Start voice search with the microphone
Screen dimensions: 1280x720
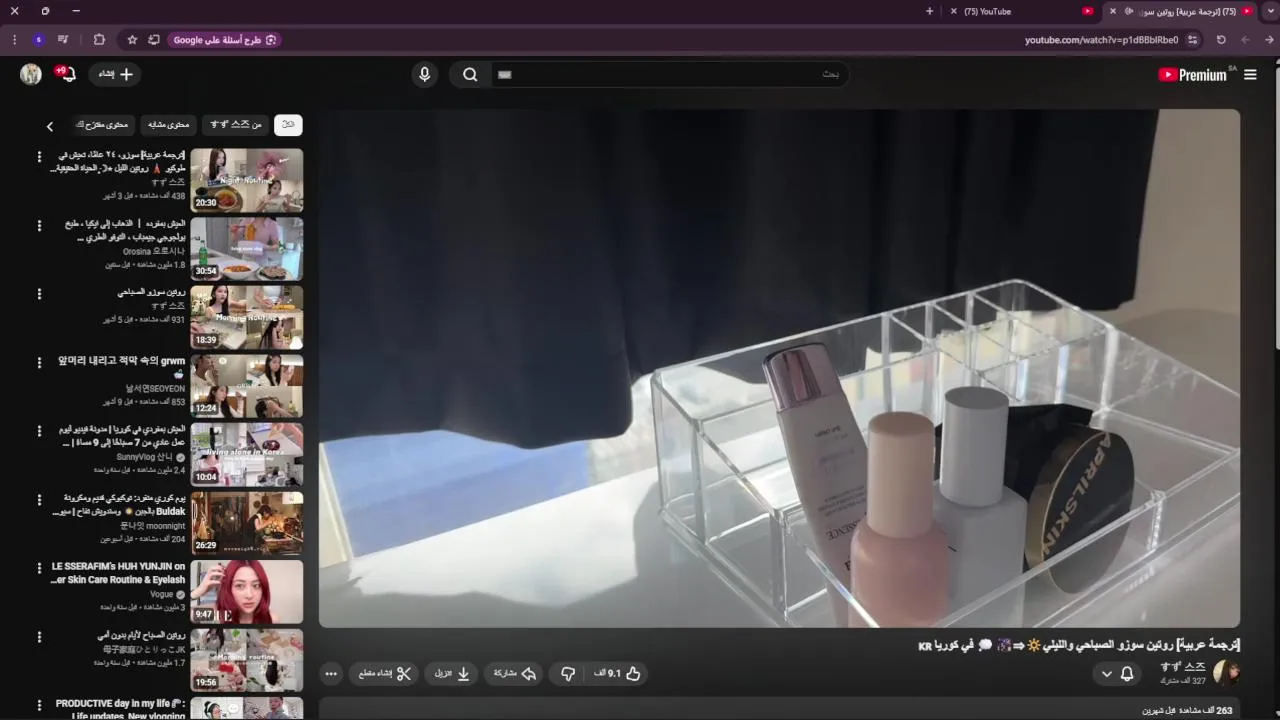(425, 74)
